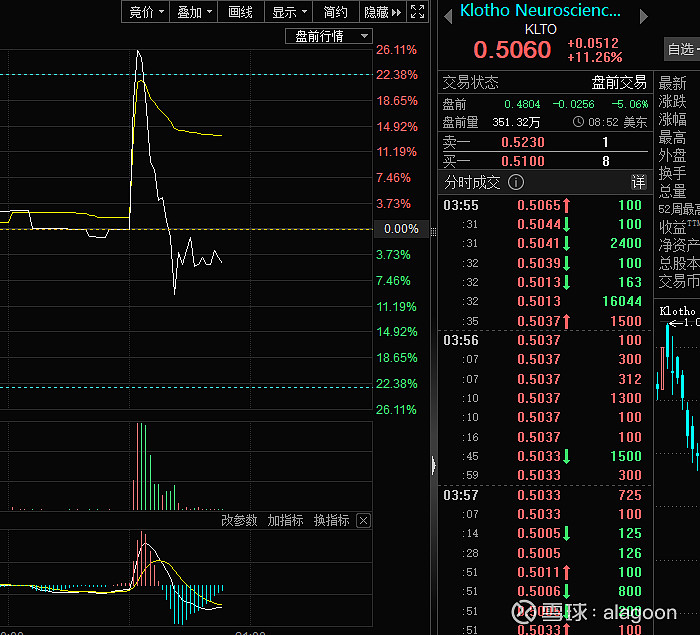Select the 画线 drawing tool button
The image size is (700, 635).
[x=241, y=12]
